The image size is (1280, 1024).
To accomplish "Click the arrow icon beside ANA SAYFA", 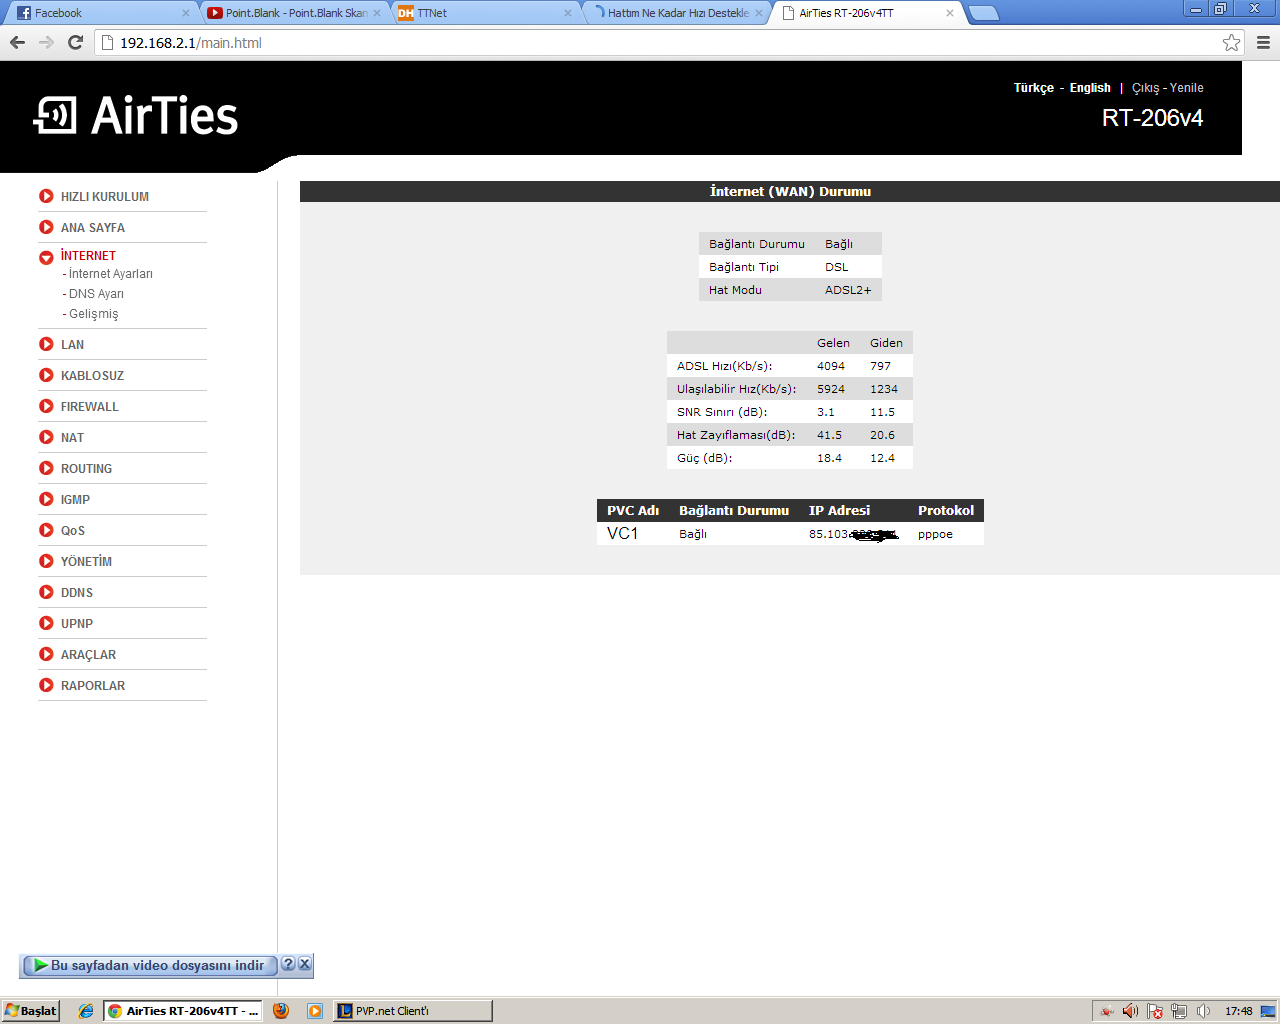I will point(46,227).
